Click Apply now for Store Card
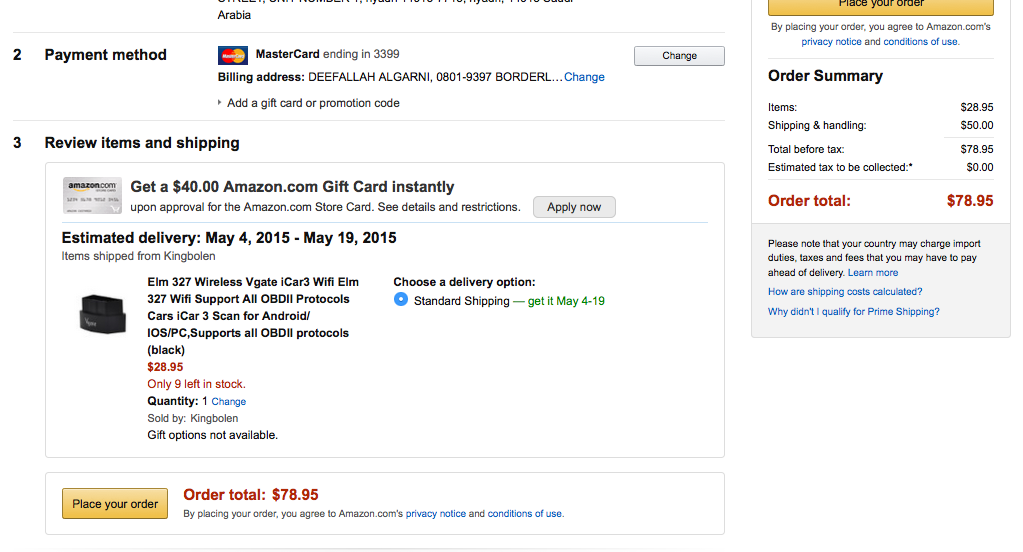This screenshot has width=1023, height=552. pyautogui.click(x=574, y=207)
